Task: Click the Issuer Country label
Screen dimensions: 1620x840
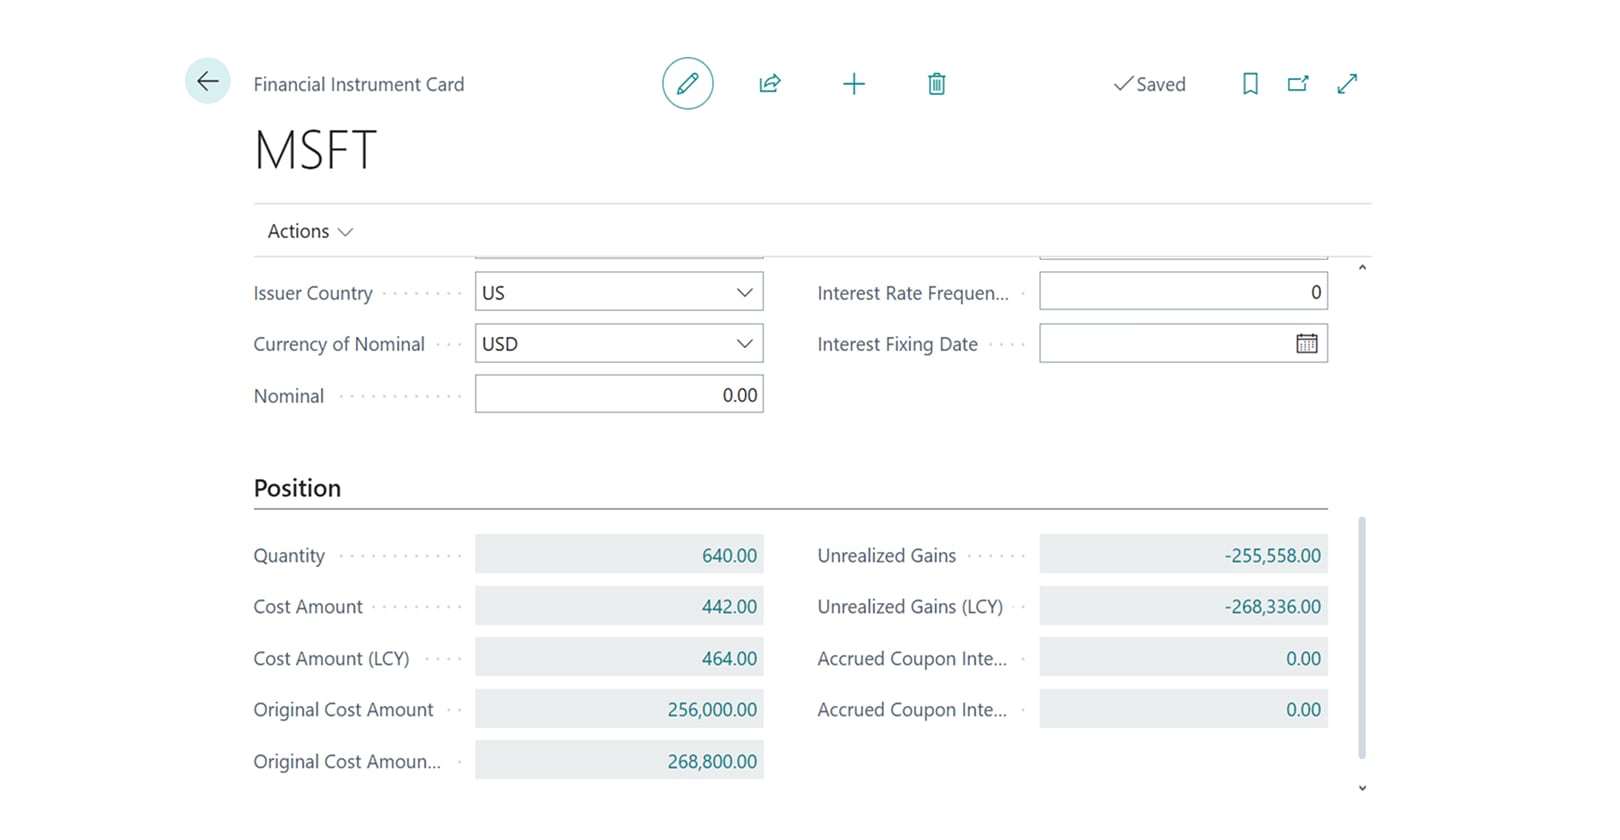Action: click(x=313, y=293)
